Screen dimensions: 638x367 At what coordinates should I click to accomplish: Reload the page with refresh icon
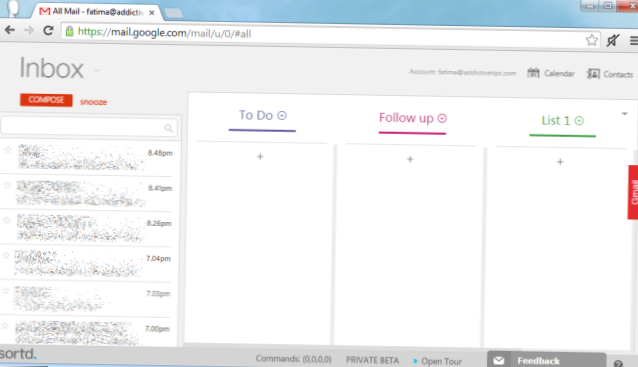click(48, 31)
